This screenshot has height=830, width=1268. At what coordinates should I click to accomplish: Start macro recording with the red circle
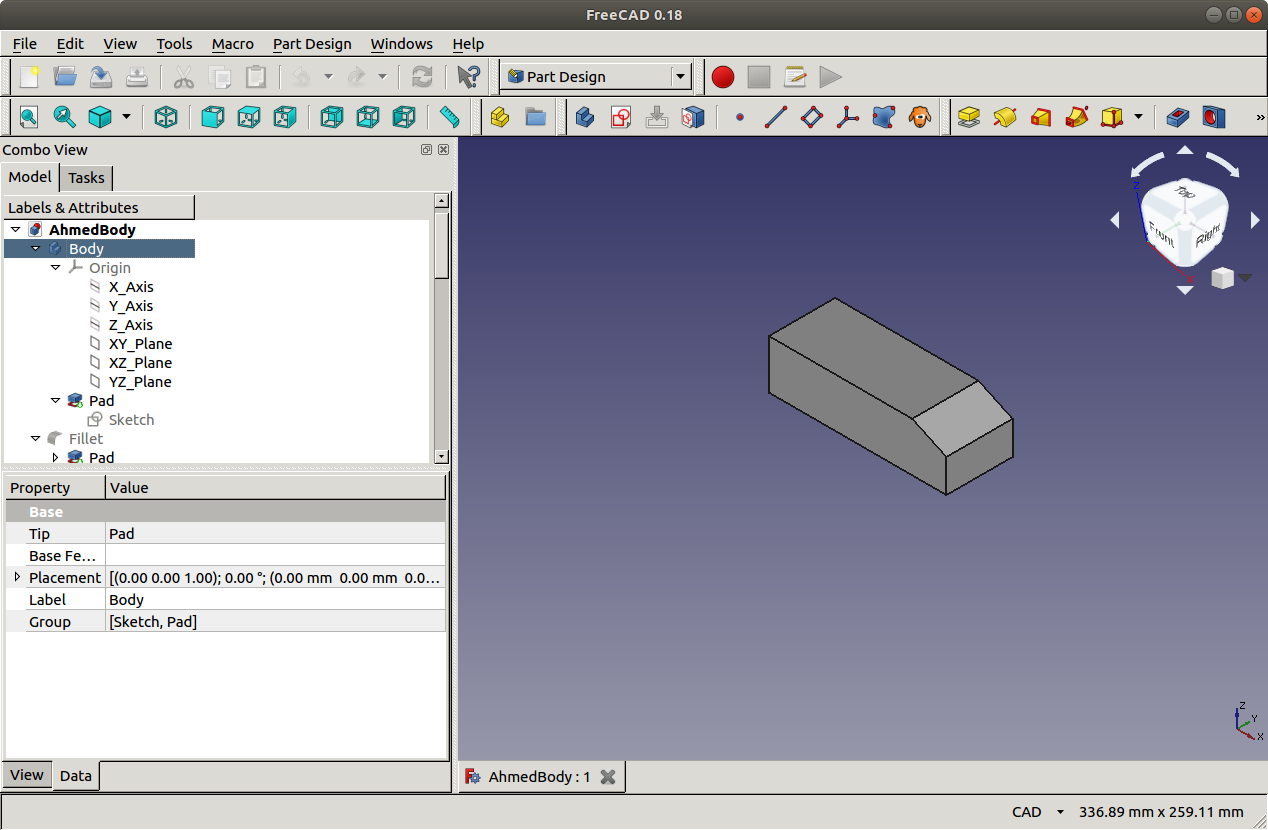pos(723,77)
